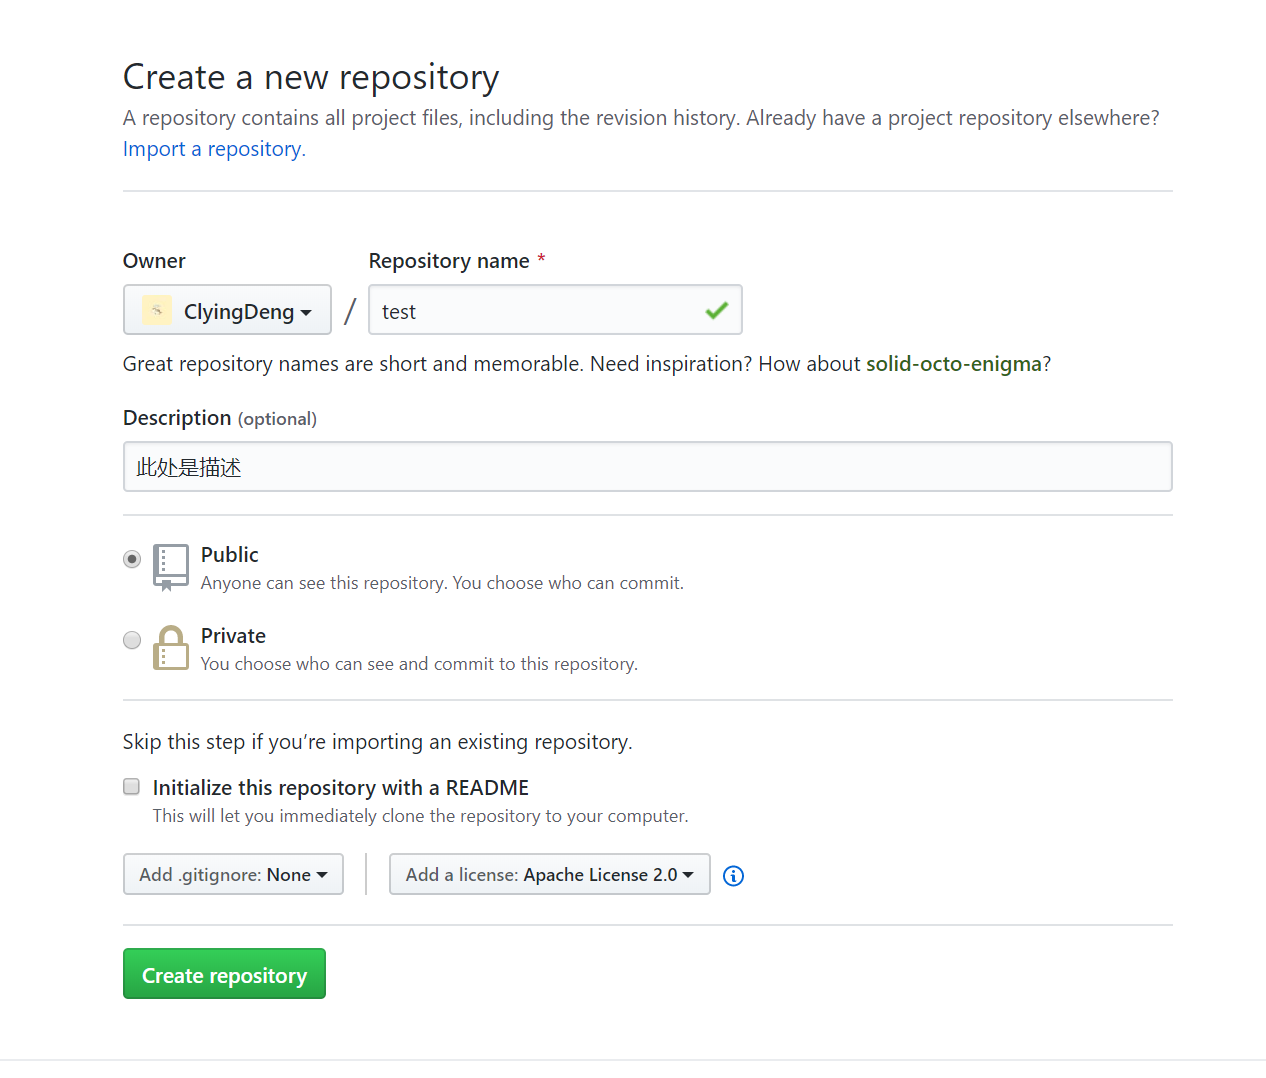Screen dimensions: 1266x1078
Task: Follow the Import a repository link
Action: click(x=212, y=149)
